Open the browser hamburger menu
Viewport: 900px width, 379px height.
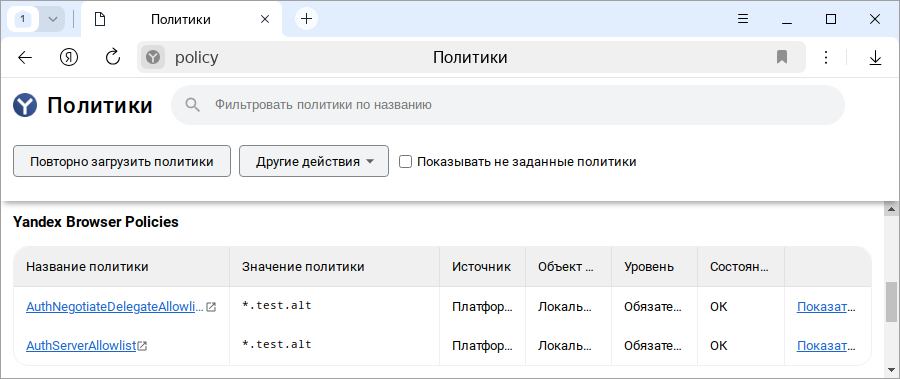(743, 19)
